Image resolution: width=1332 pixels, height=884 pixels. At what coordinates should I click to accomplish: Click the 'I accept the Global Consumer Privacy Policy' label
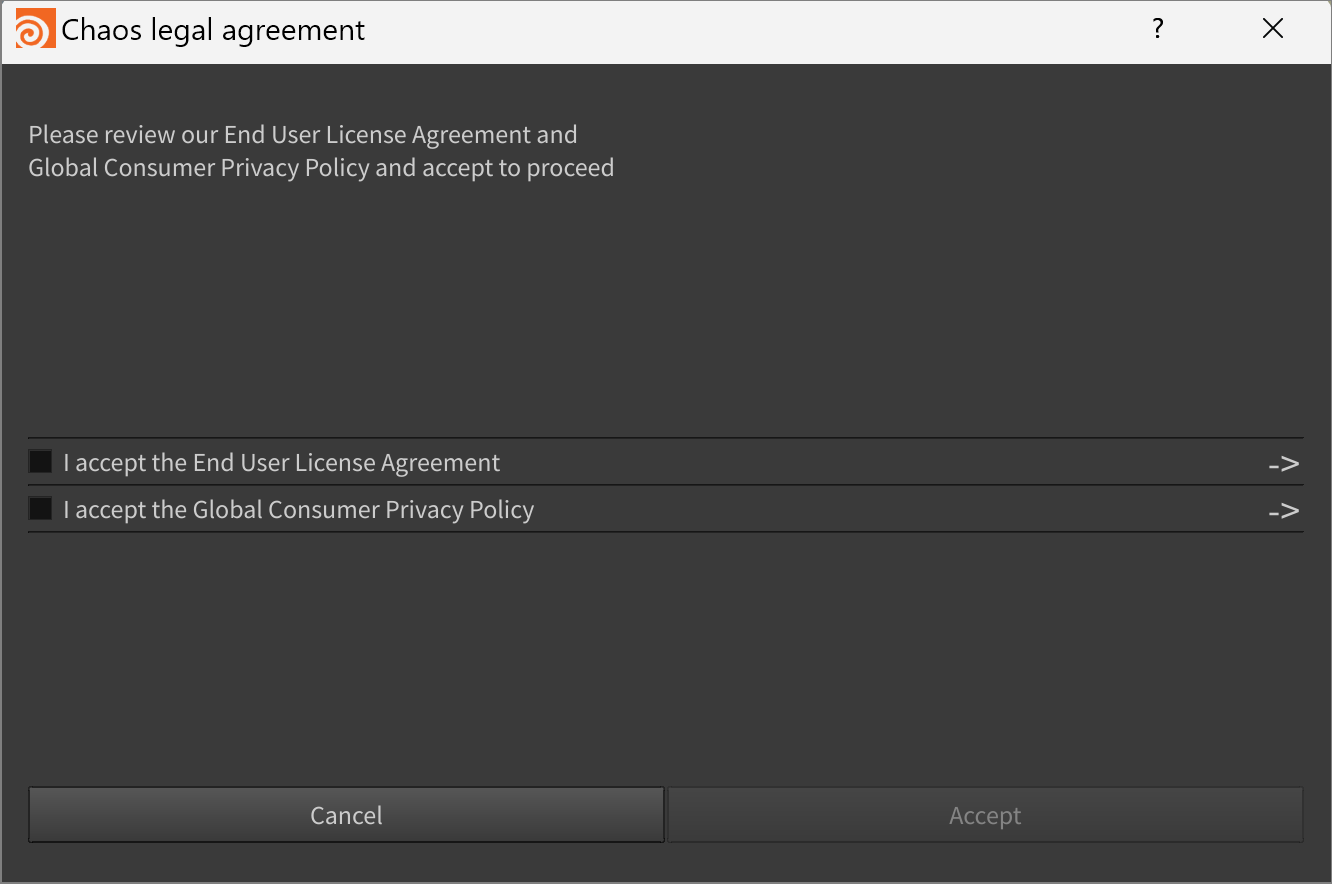[298, 510]
